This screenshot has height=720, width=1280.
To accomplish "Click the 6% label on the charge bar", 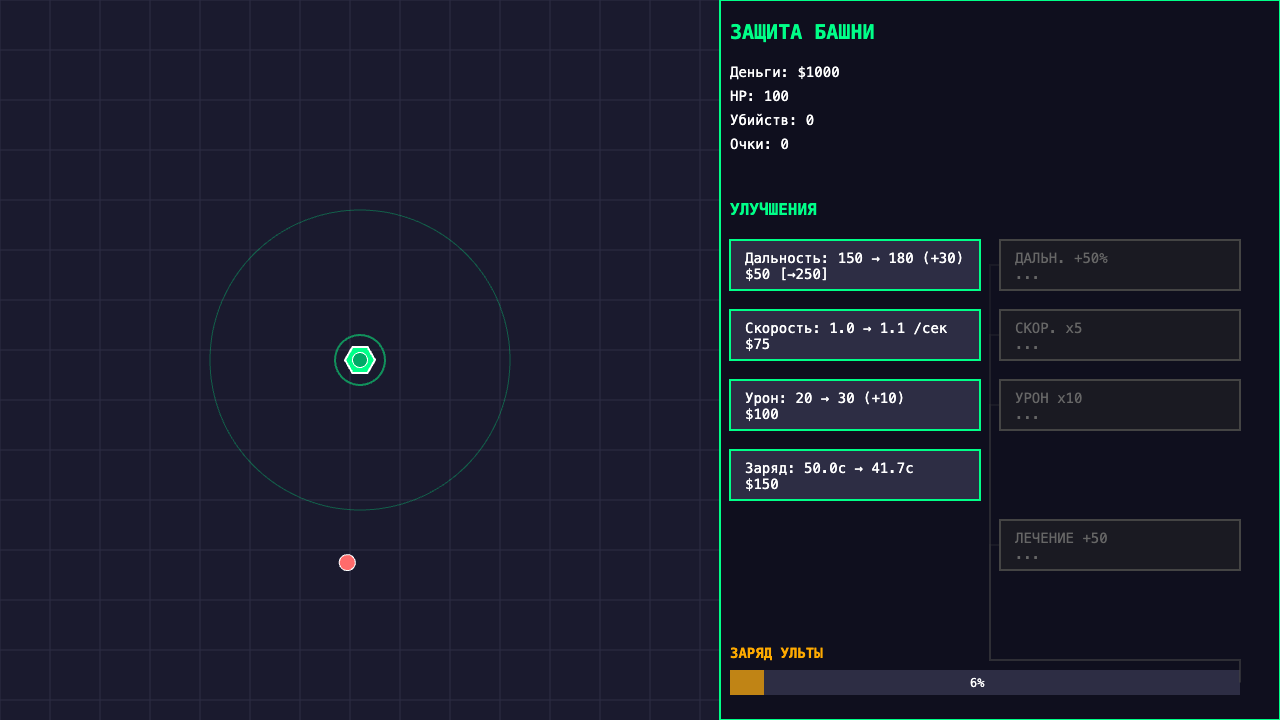I will tap(975, 683).
